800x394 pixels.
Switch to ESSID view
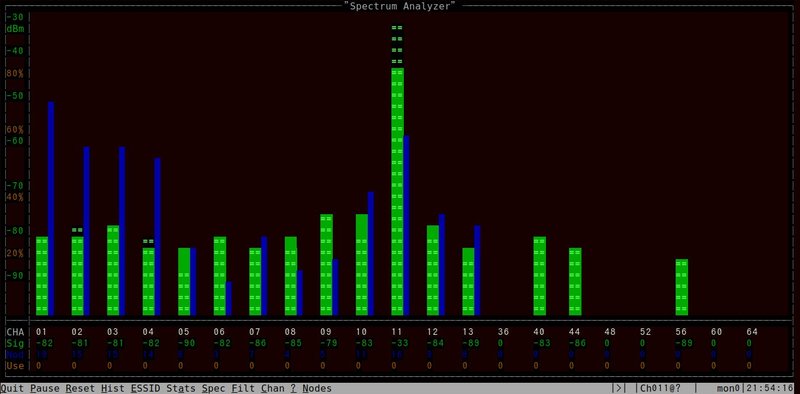146,388
